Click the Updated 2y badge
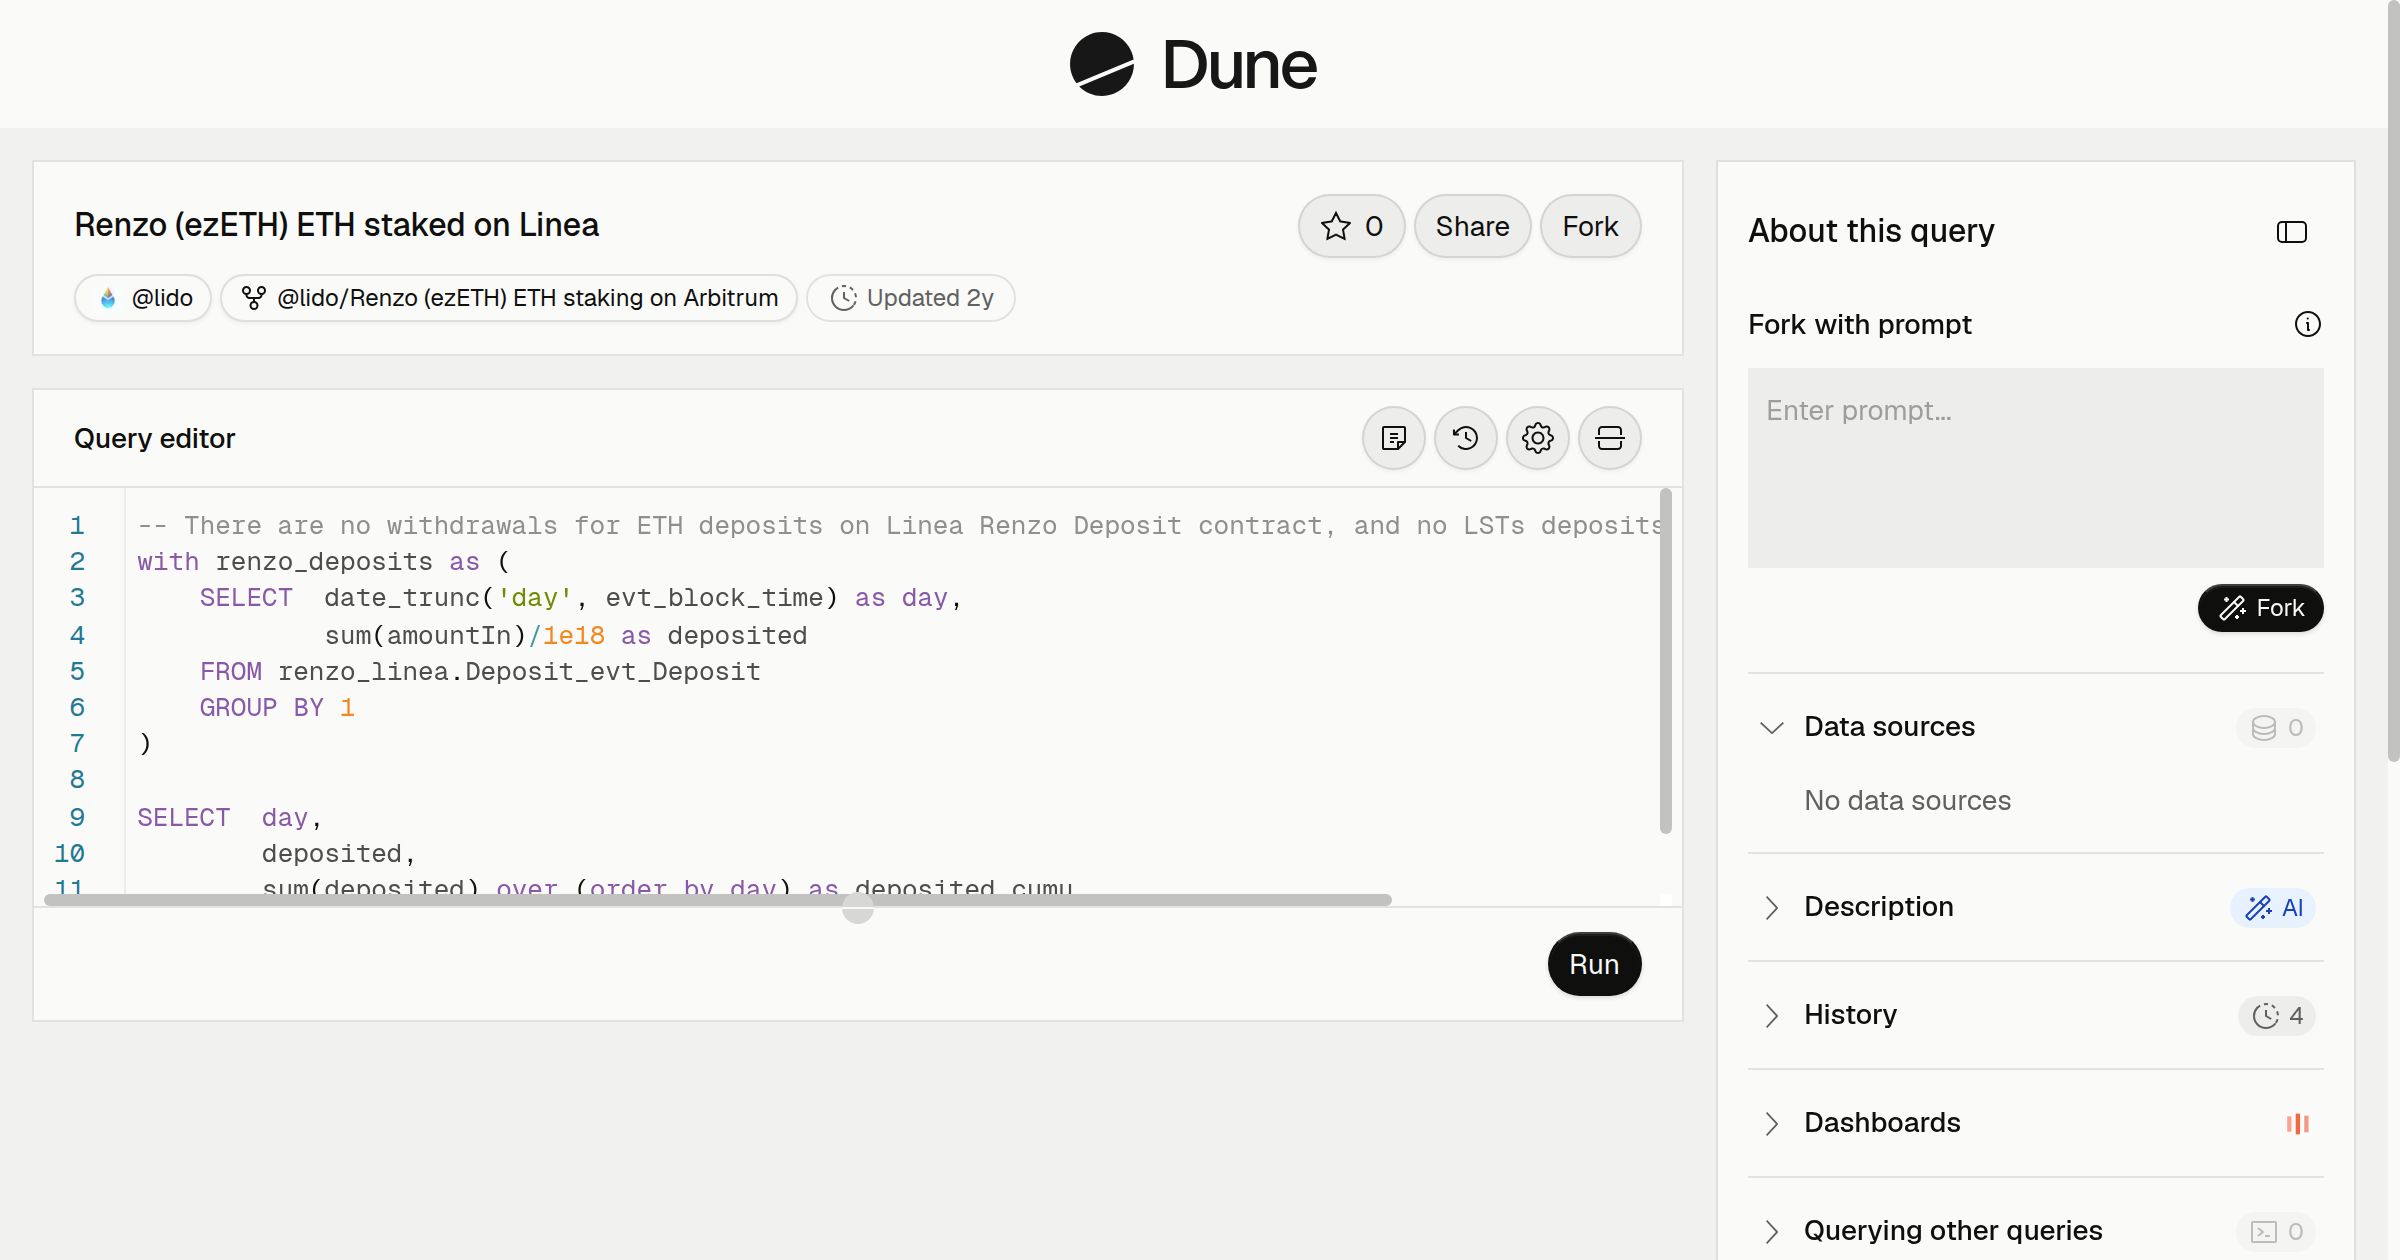The width and height of the screenshot is (2400, 1260). (x=911, y=298)
